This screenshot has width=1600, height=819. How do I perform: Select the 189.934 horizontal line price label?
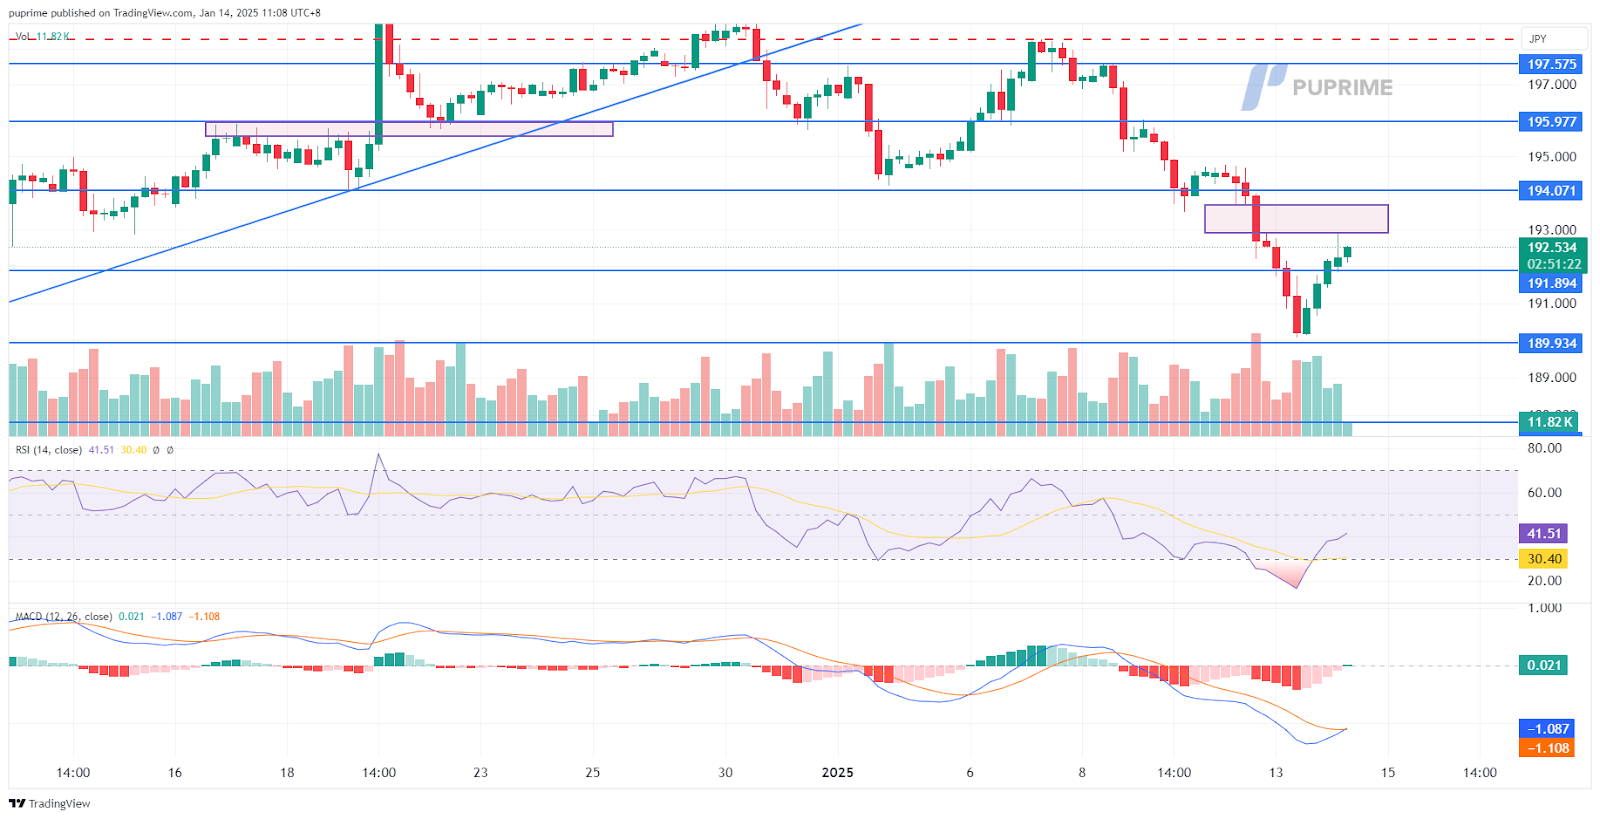[1552, 343]
